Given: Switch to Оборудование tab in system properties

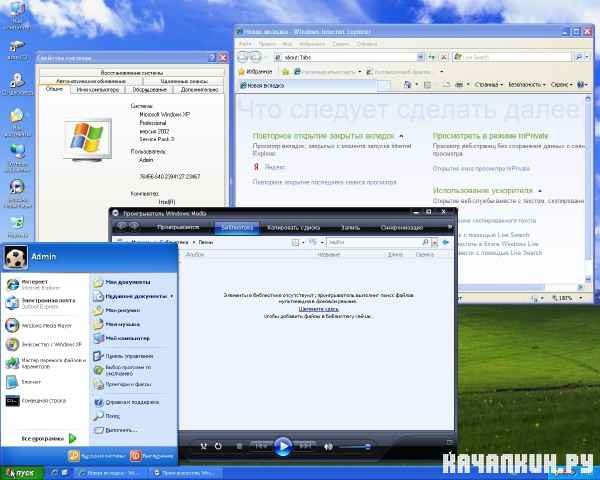Looking at the screenshot, I should (149, 90).
